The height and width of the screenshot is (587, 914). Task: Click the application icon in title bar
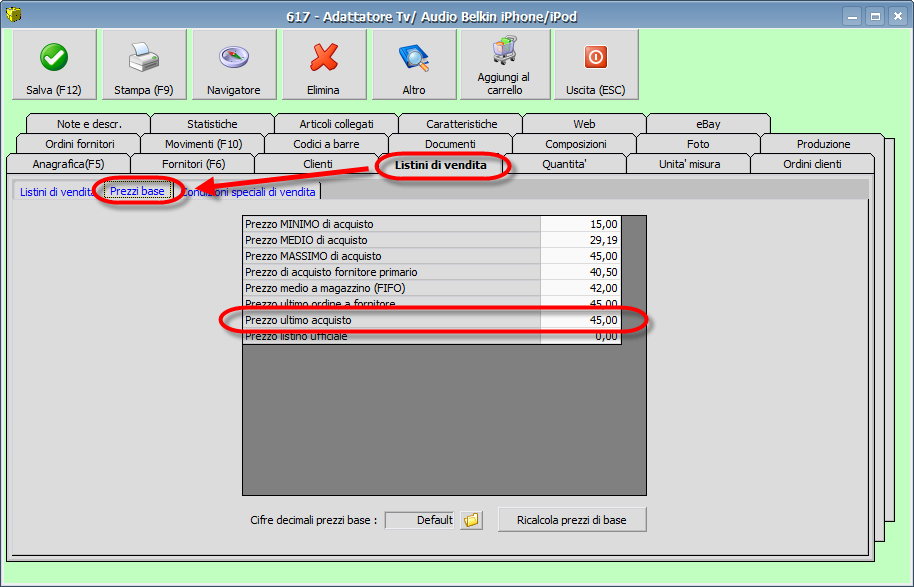[13, 14]
